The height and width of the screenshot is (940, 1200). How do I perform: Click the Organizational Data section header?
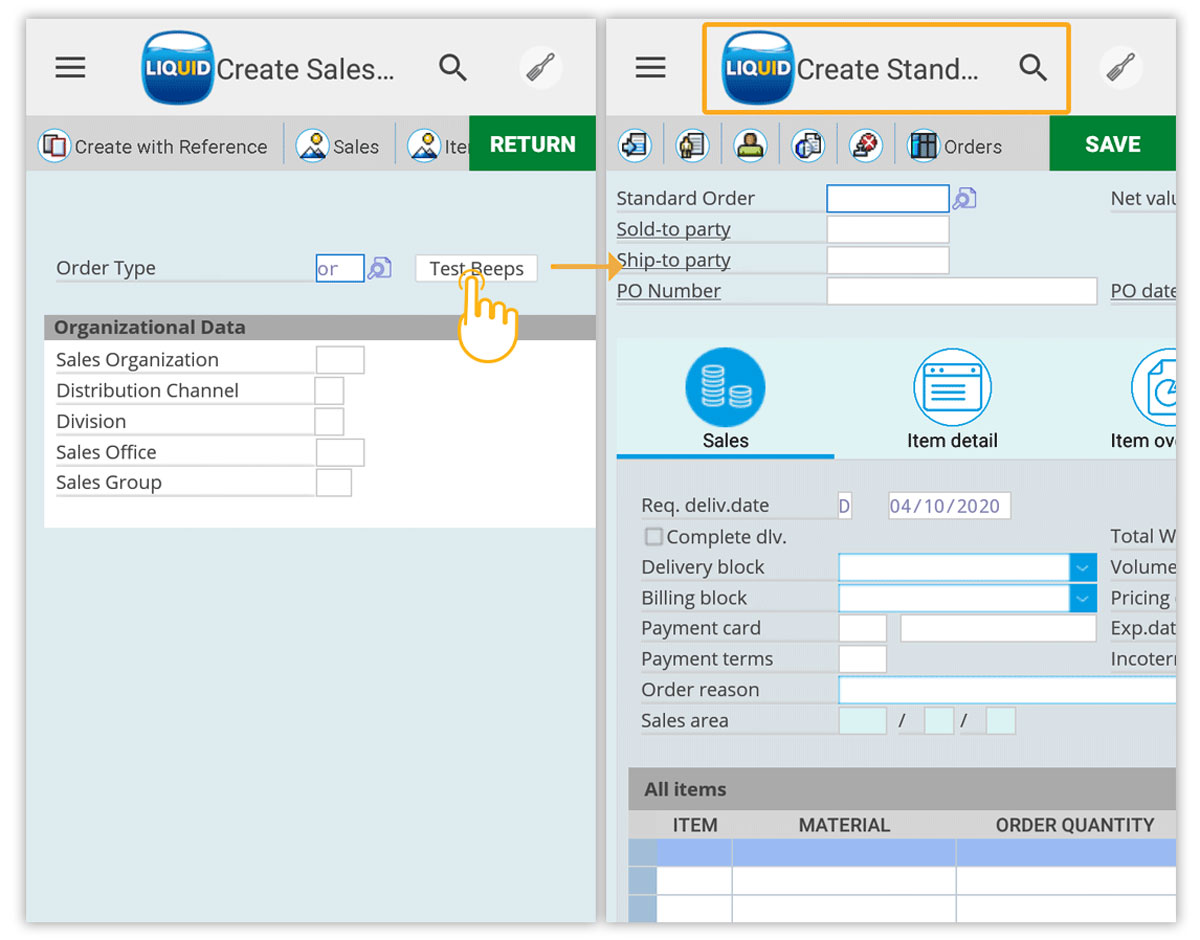click(x=320, y=327)
